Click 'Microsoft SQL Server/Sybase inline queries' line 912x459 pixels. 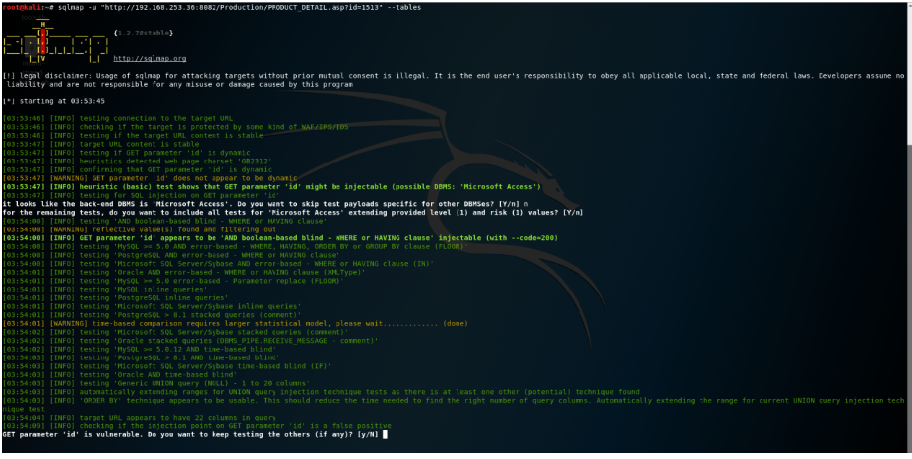pos(152,307)
